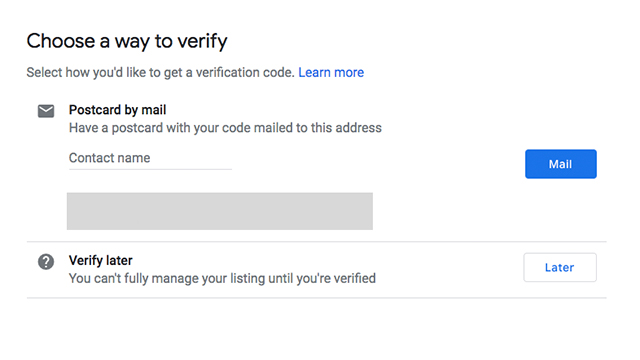Open the Learn more link
The height and width of the screenshot is (360, 640).
(x=331, y=72)
